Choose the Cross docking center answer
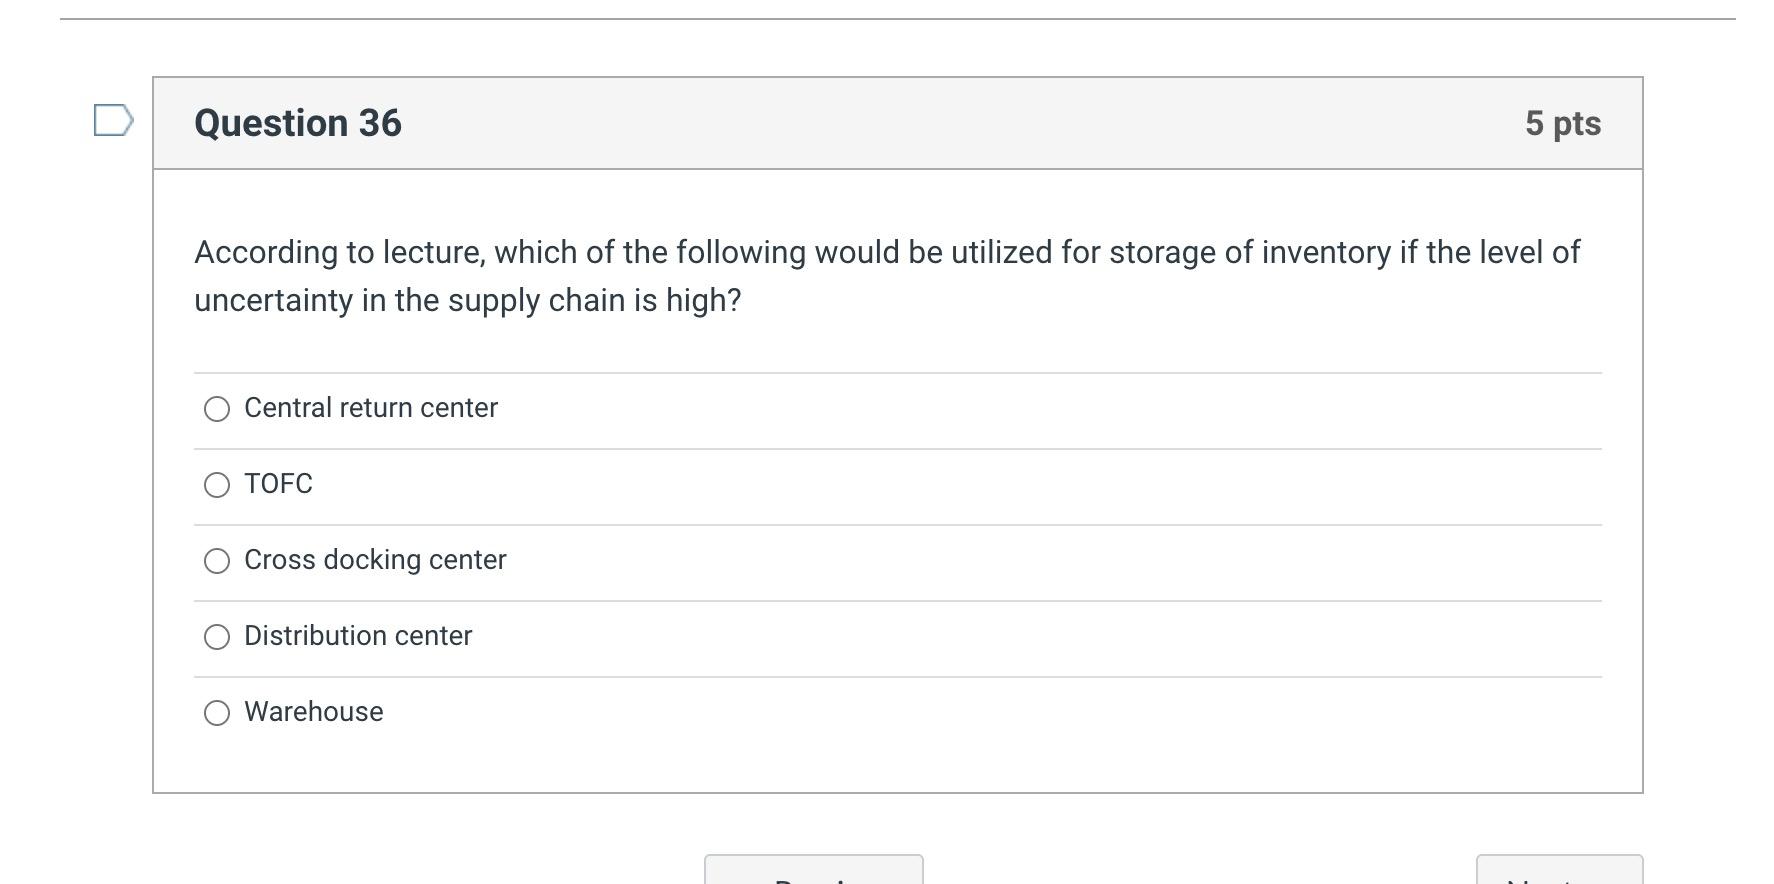Screen dimensions: 1774x884 [x=216, y=561]
